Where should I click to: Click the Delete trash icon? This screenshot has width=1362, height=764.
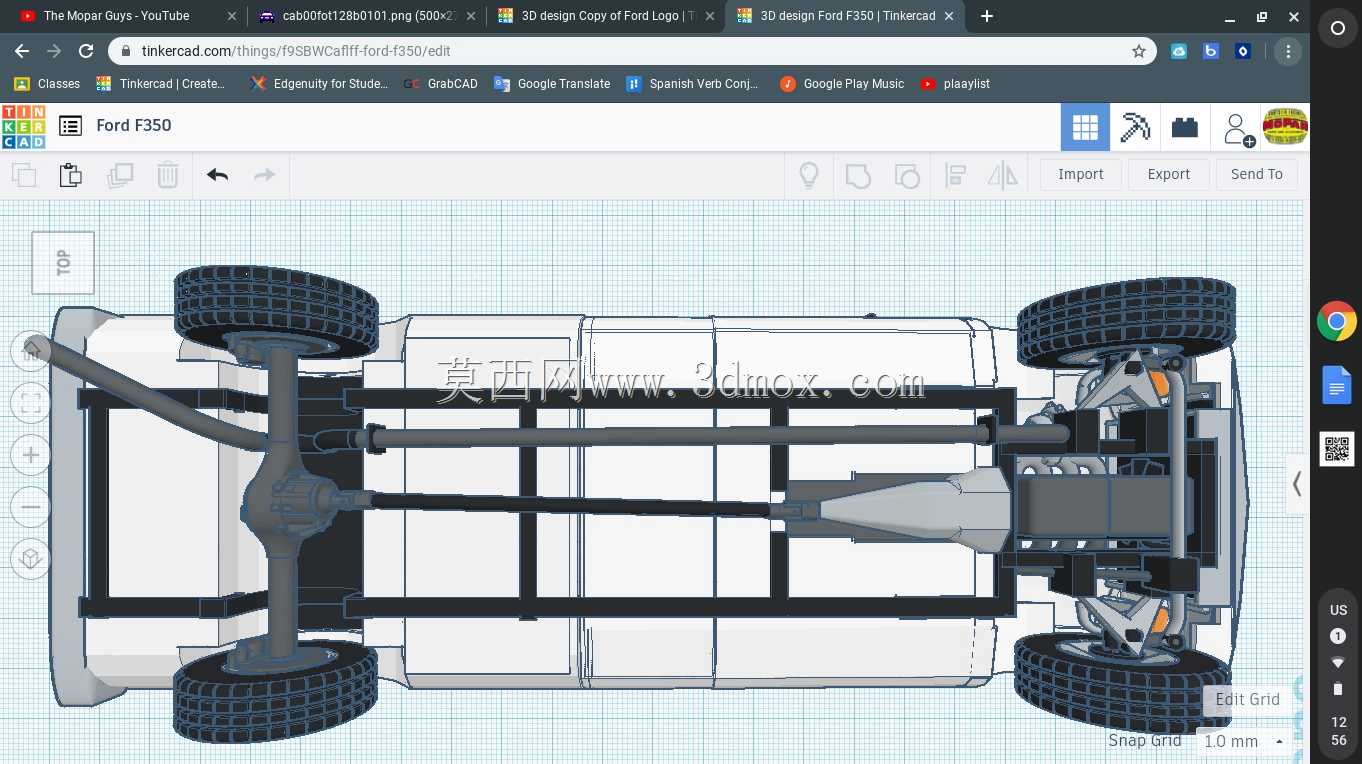coord(168,175)
